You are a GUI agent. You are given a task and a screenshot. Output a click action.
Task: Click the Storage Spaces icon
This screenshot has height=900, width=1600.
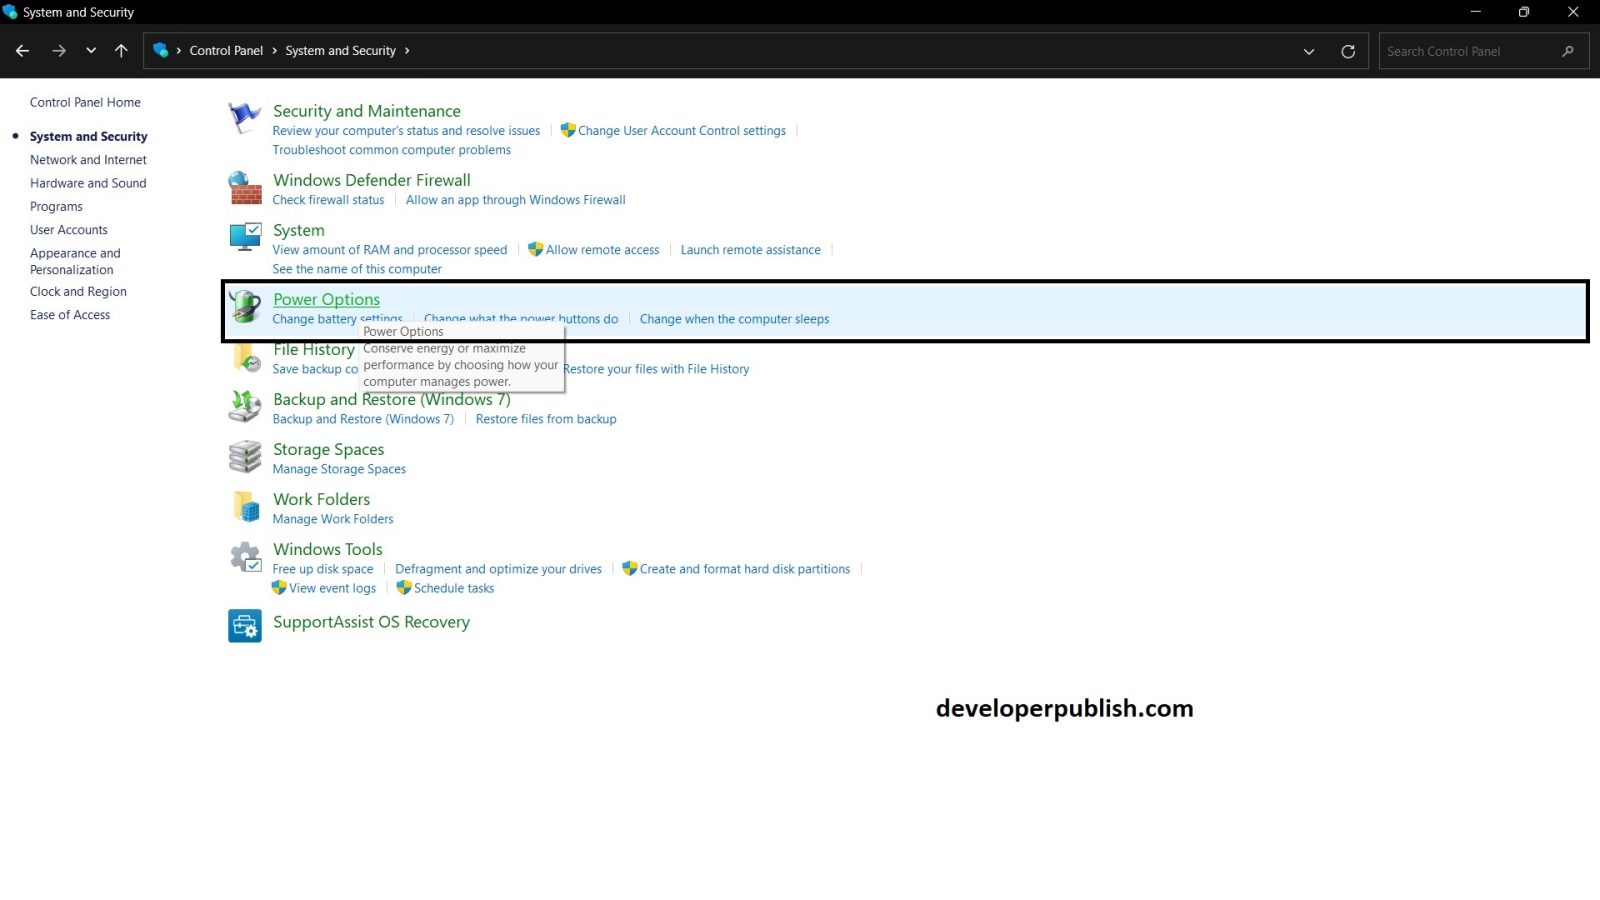[243, 456]
